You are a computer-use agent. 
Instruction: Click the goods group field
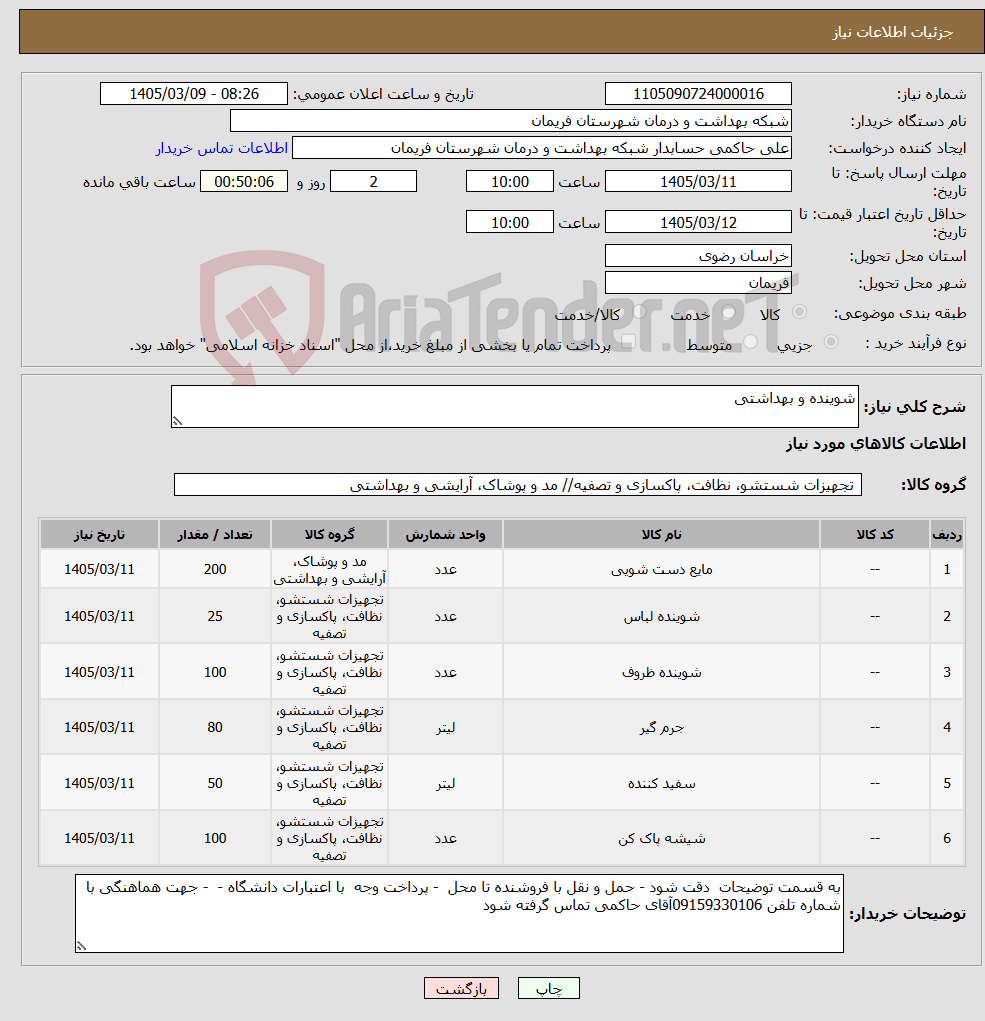pos(518,485)
